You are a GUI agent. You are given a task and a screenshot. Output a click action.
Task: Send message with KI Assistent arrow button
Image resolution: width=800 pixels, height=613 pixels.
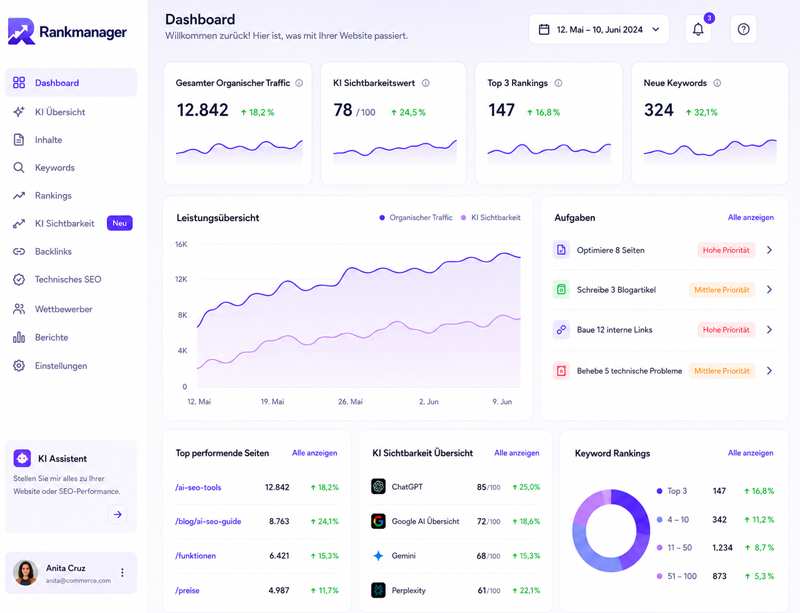point(117,514)
